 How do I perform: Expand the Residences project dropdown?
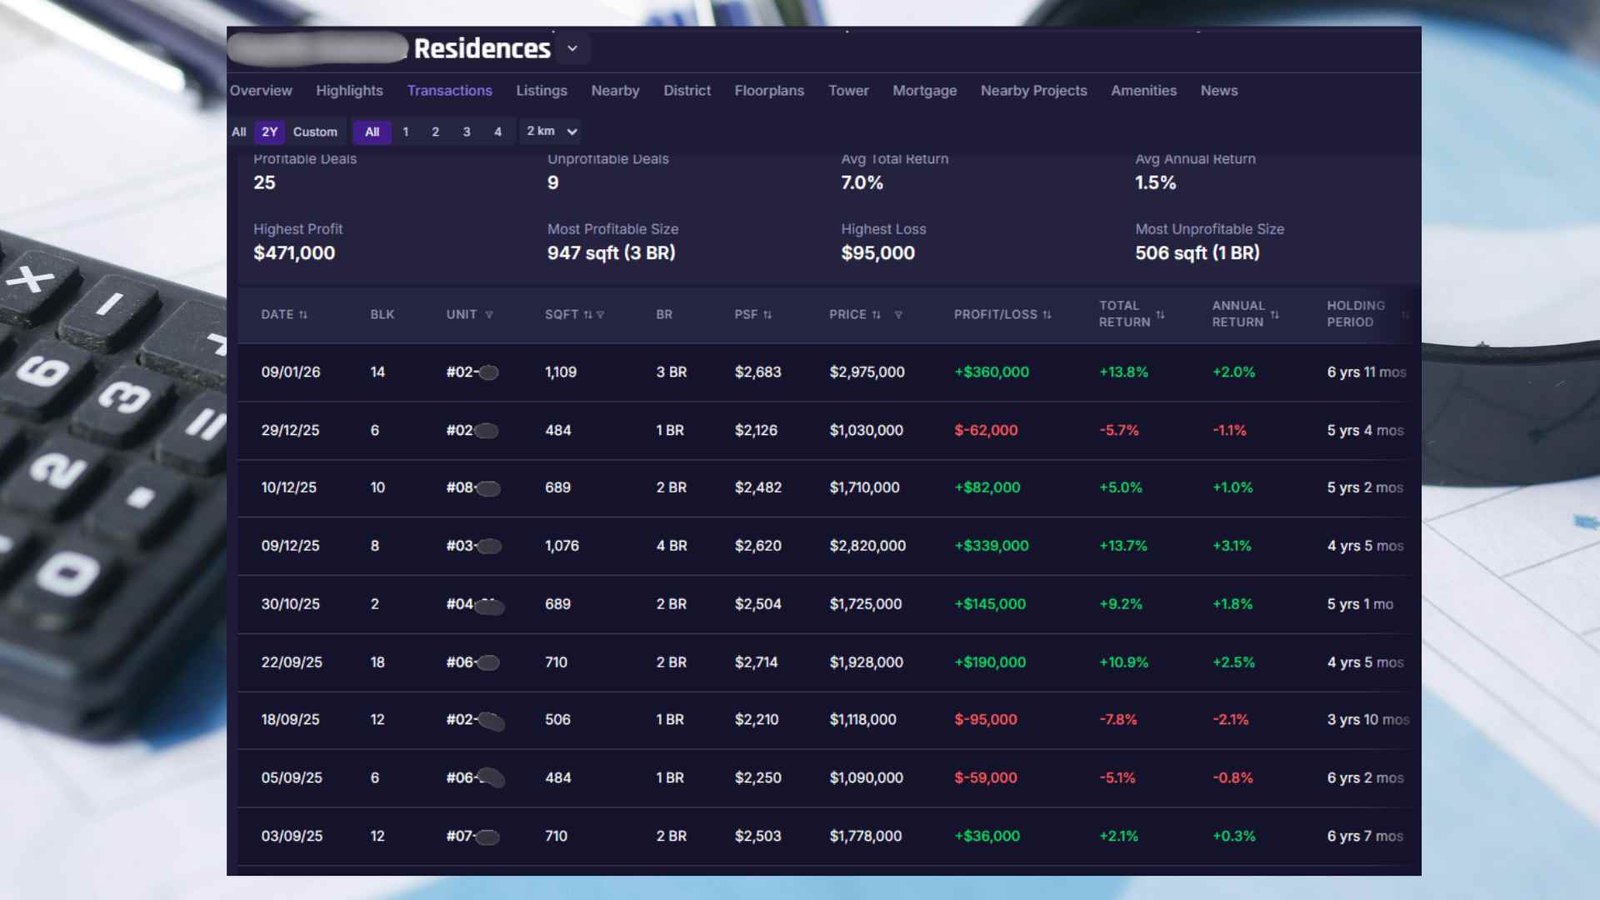tap(572, 49)
